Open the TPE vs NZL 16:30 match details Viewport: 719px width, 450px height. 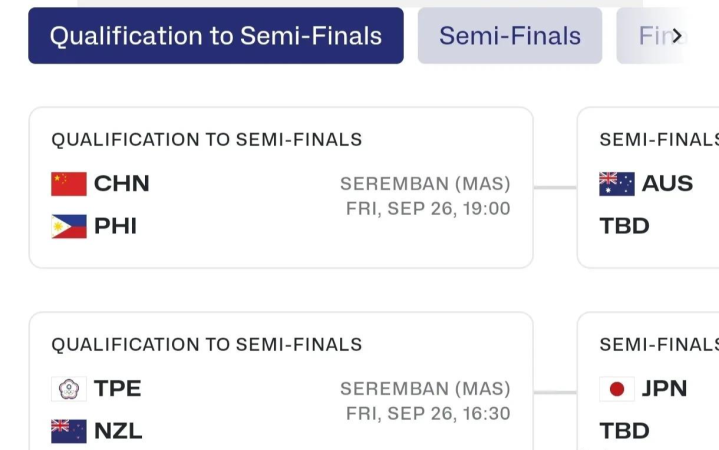tap(281, 381)
